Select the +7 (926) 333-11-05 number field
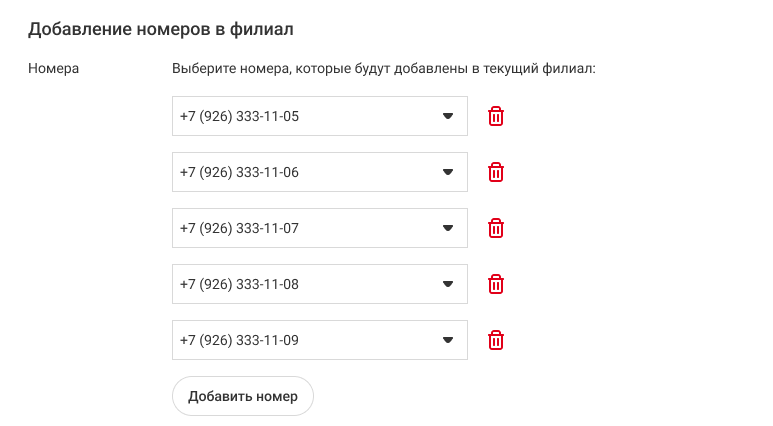Image resolution: width=773 pixels, height=426 pixels. pyautogui.click(x=319, y=116)
